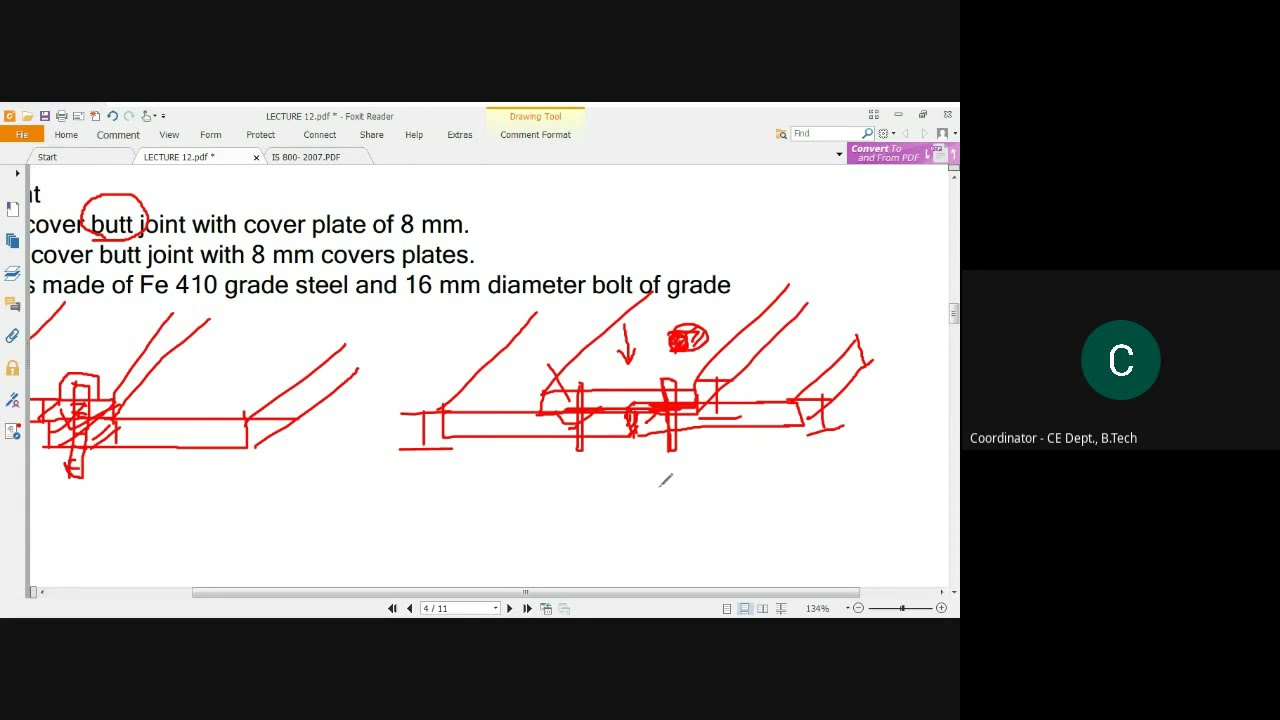Undo the last drawing action

point(112,116)
